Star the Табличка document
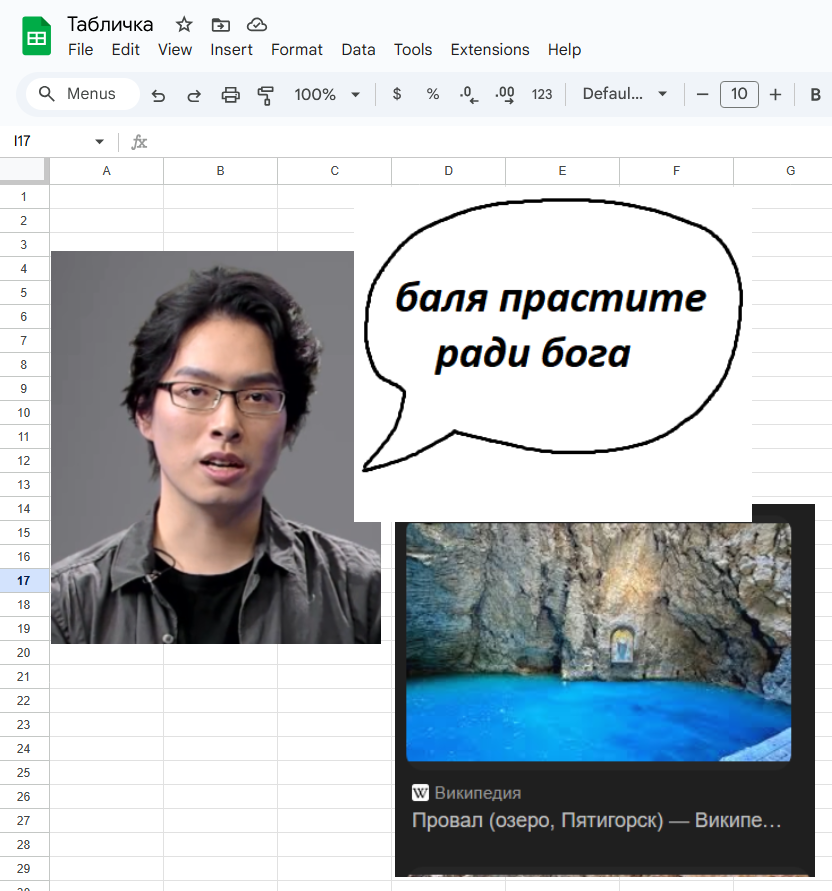832x891 pixels. click(x=184, y=25)
